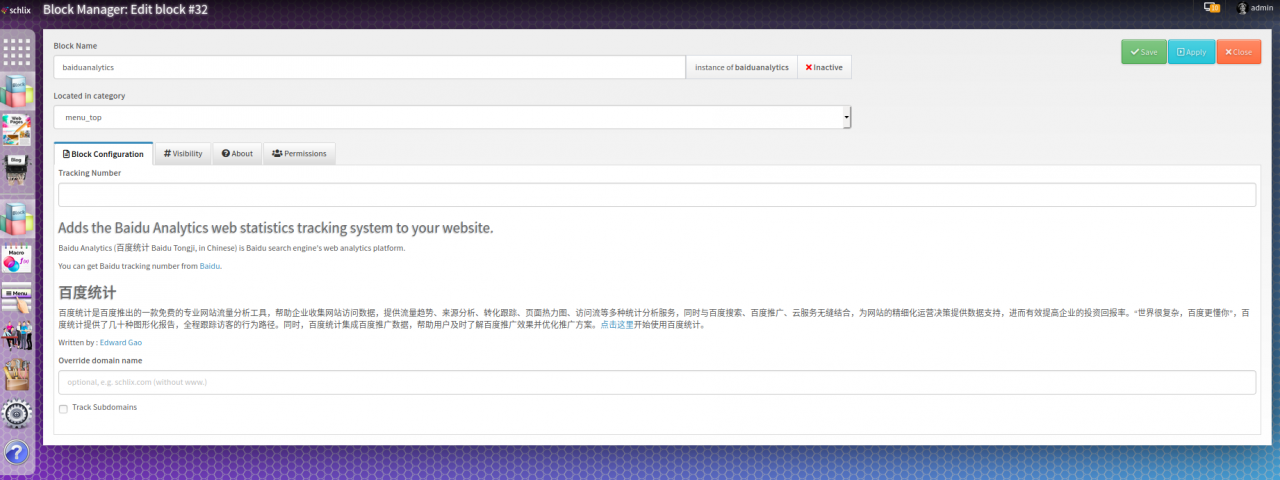Click the Track Subdomains label text

(x=104, y=408)
